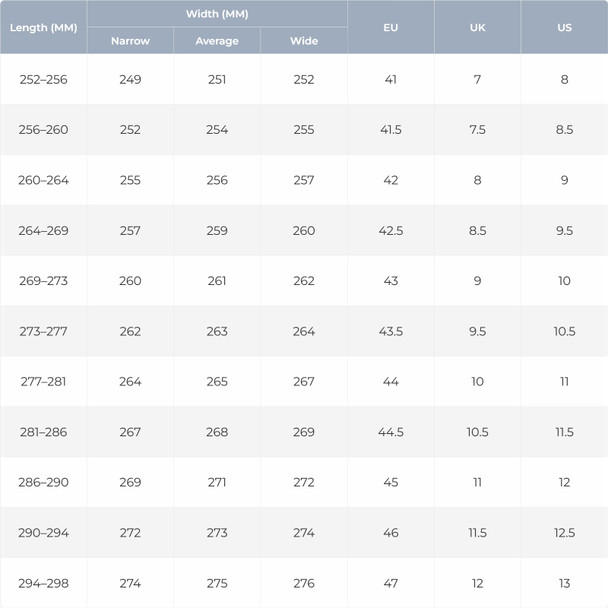
Task: Click the Length (MM) column header
Action: (43, 27)
